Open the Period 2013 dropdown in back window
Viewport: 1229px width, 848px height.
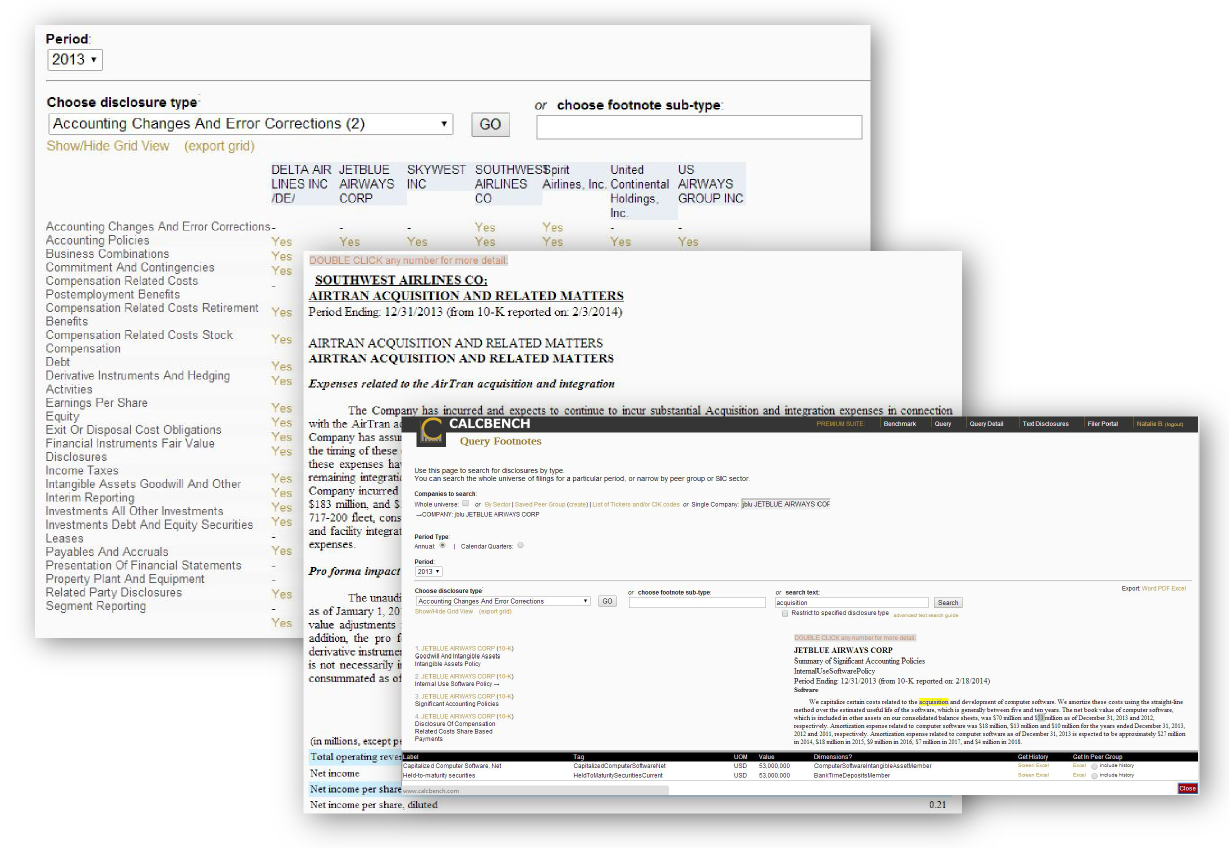click(75, 60)
